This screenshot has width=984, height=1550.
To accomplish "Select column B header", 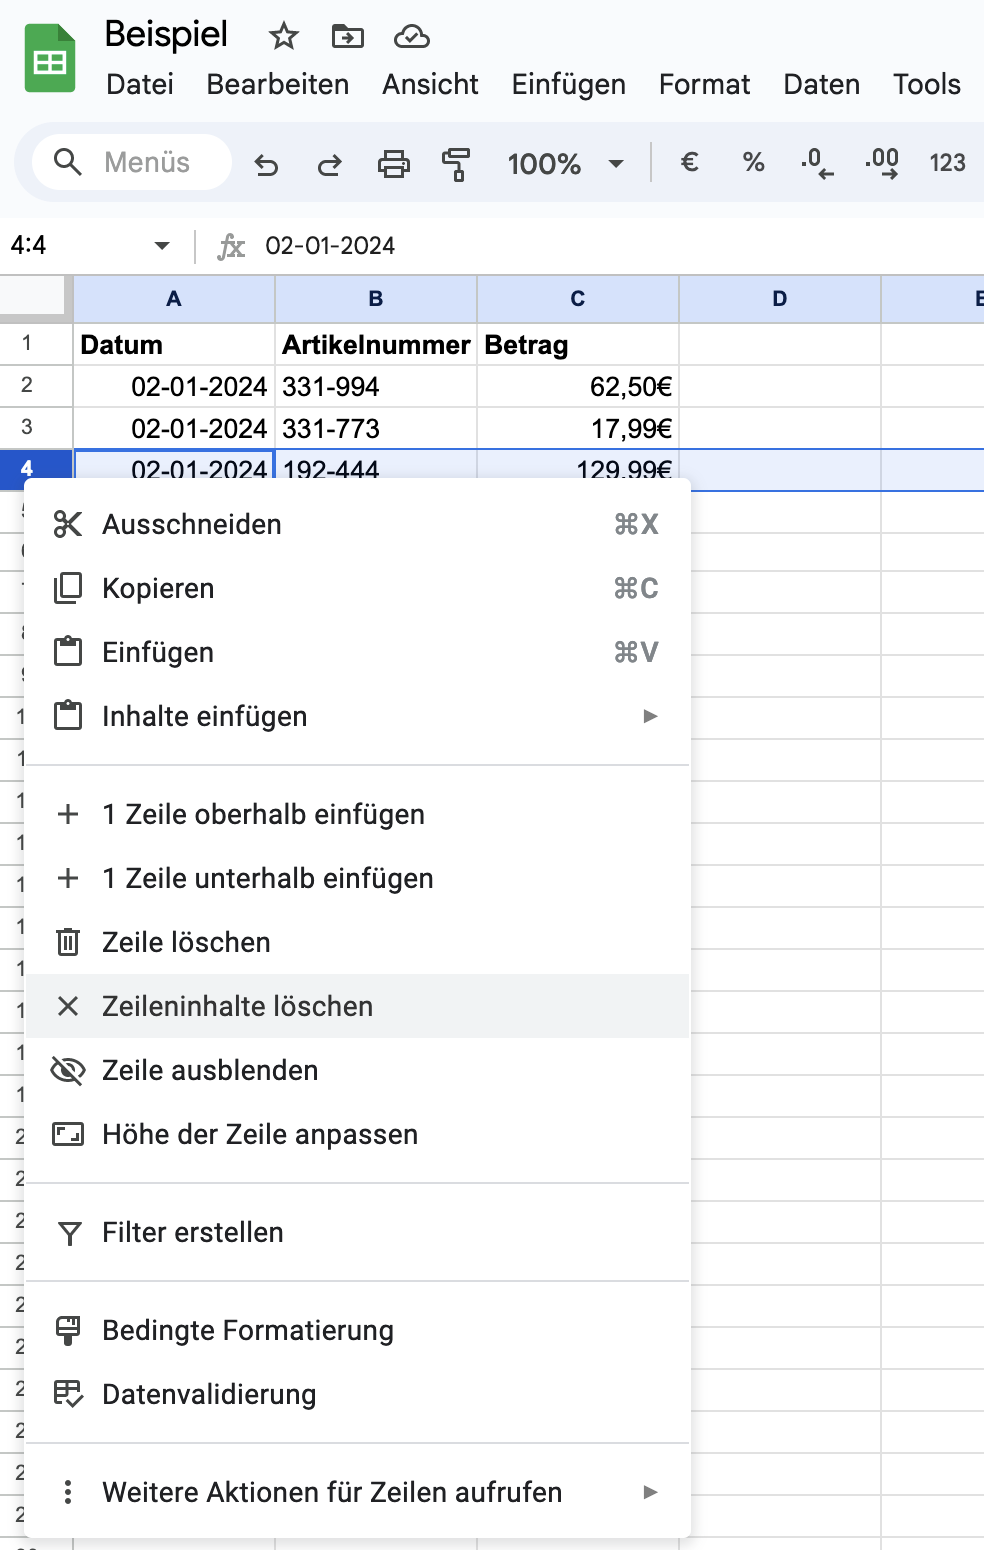I will 376,299.
